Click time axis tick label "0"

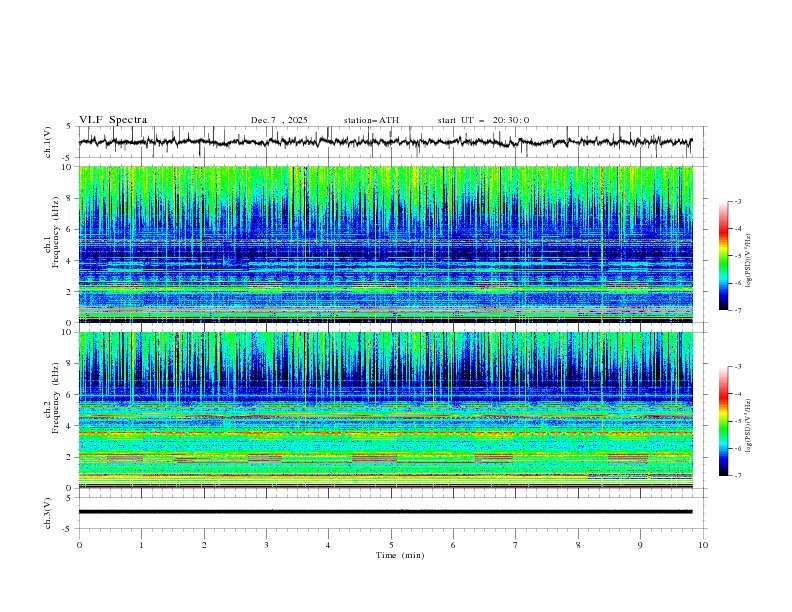tap(79, 545)
